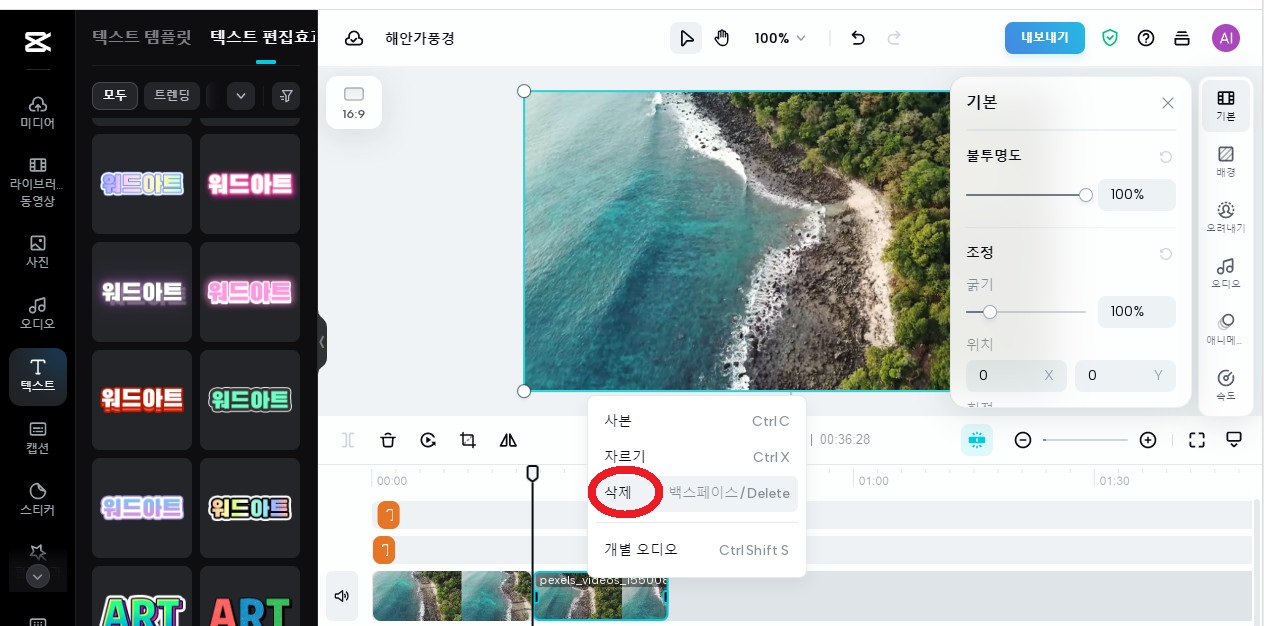Reset the 불투명도 opacity value

point(1166,157)
